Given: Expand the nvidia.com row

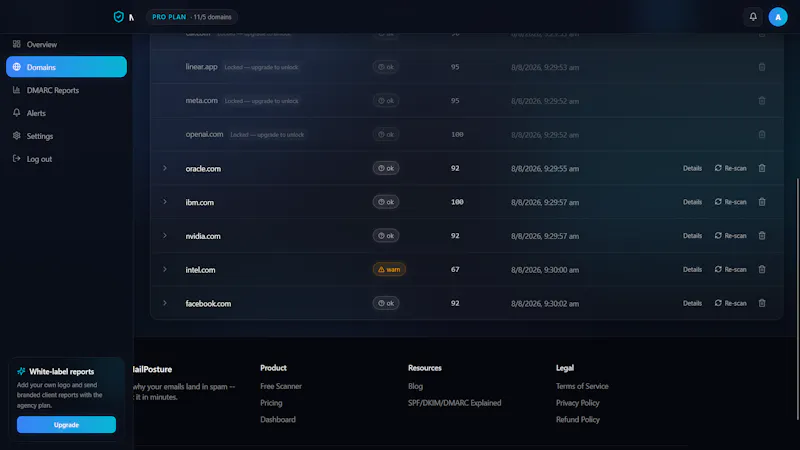Looking at the screenshot, I should (165, 236).
